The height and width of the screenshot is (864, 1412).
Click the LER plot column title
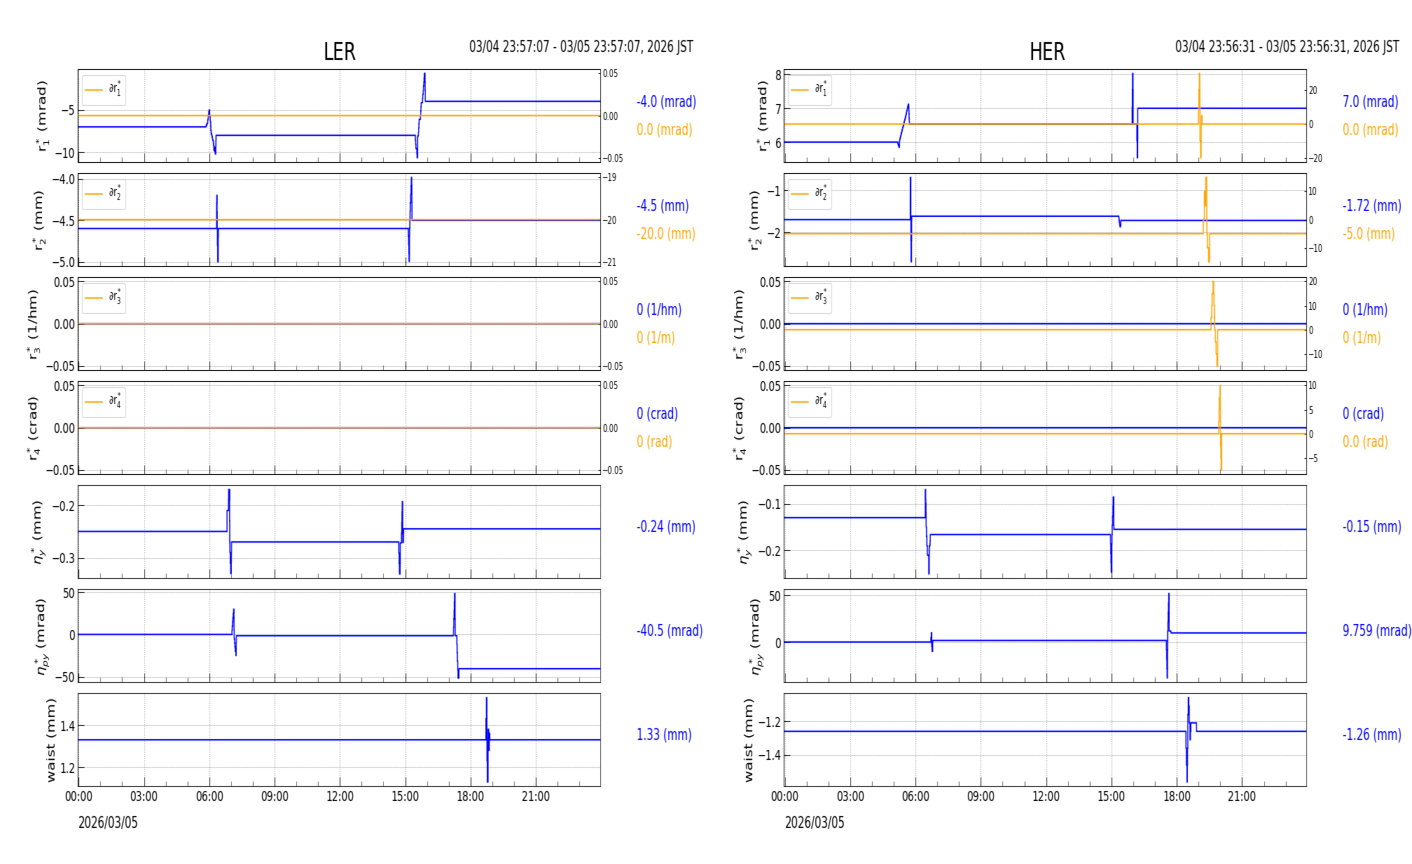click(339, 52)
